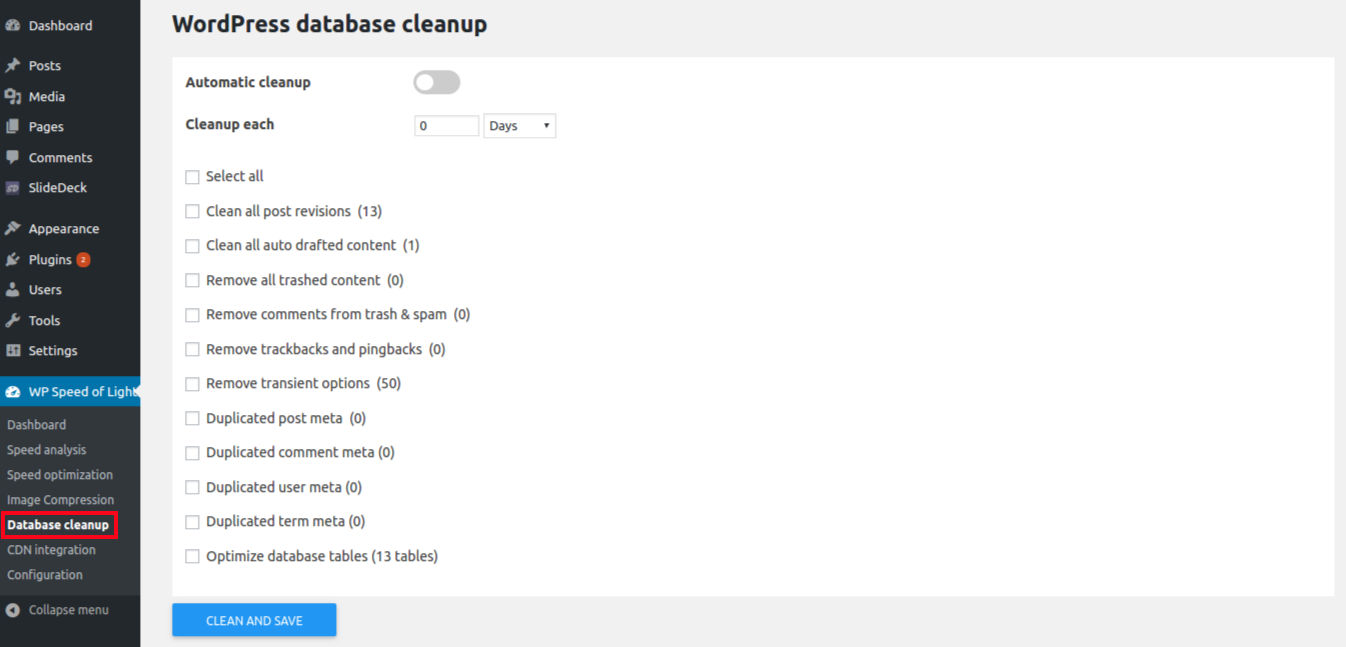Enable the Automatic cleanup switch
This screenshot has height=647, width=1346.
tap(437, 83)
